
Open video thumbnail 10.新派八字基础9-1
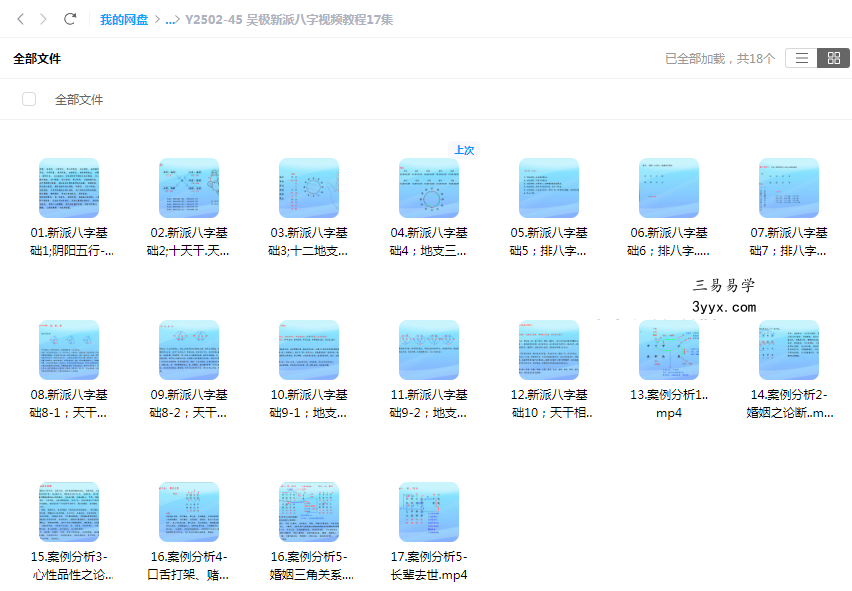coord(309,350)
